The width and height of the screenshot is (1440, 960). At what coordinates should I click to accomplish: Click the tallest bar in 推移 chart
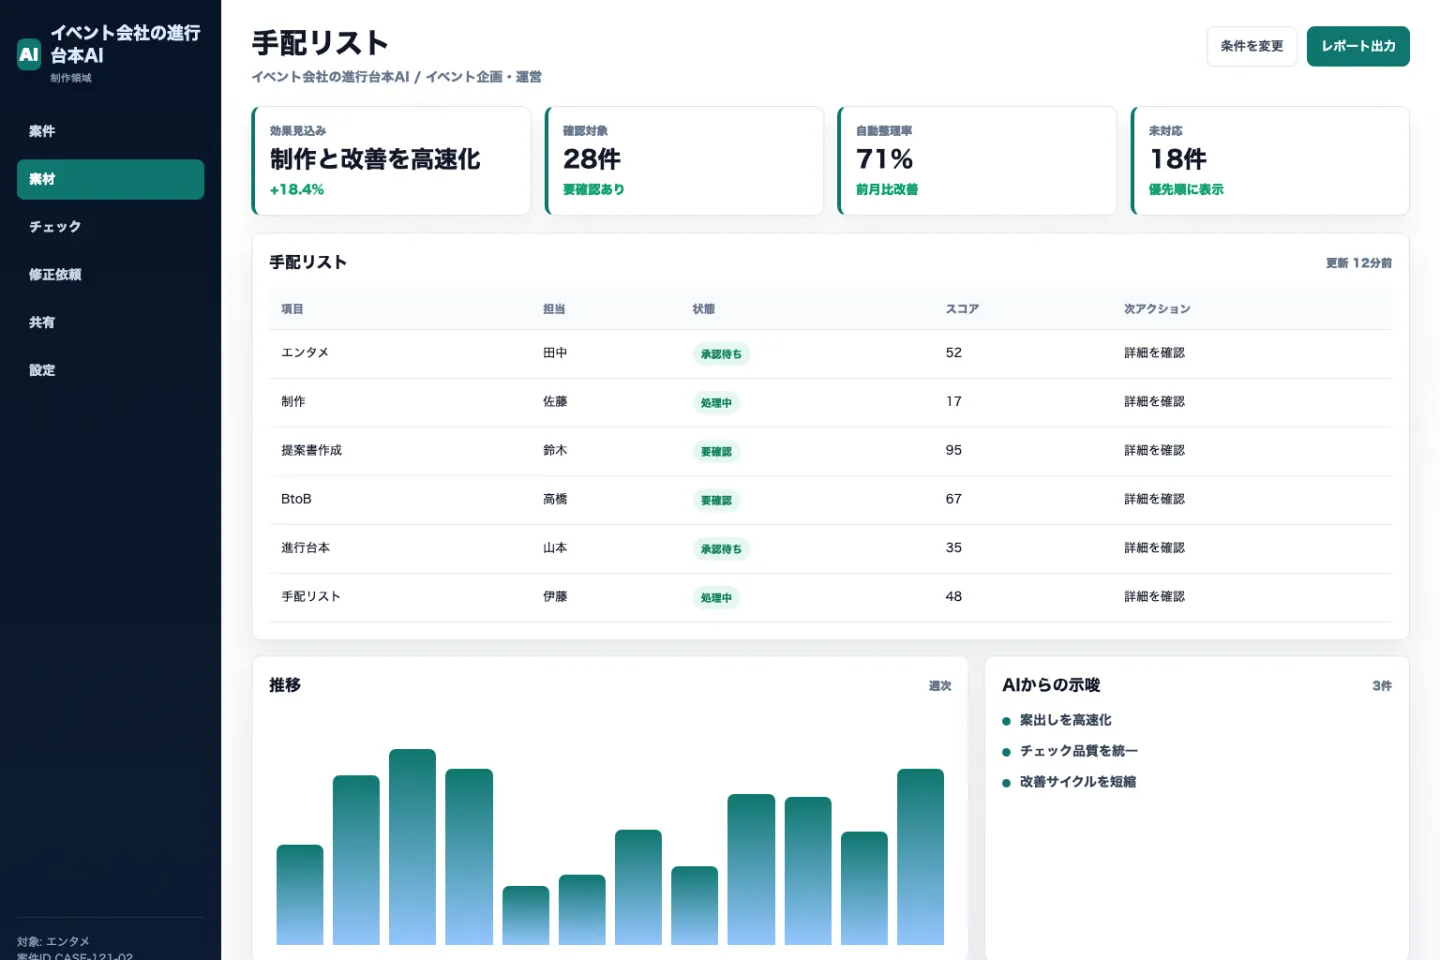click(x=412, y=847)
